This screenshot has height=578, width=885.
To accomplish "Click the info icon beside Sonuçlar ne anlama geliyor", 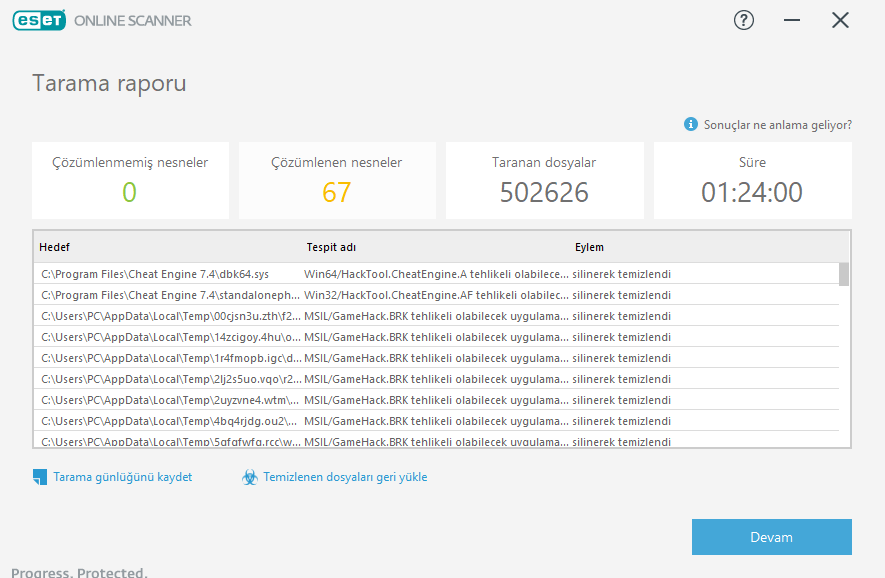I will pyautogui.click(x=690, y=124).
